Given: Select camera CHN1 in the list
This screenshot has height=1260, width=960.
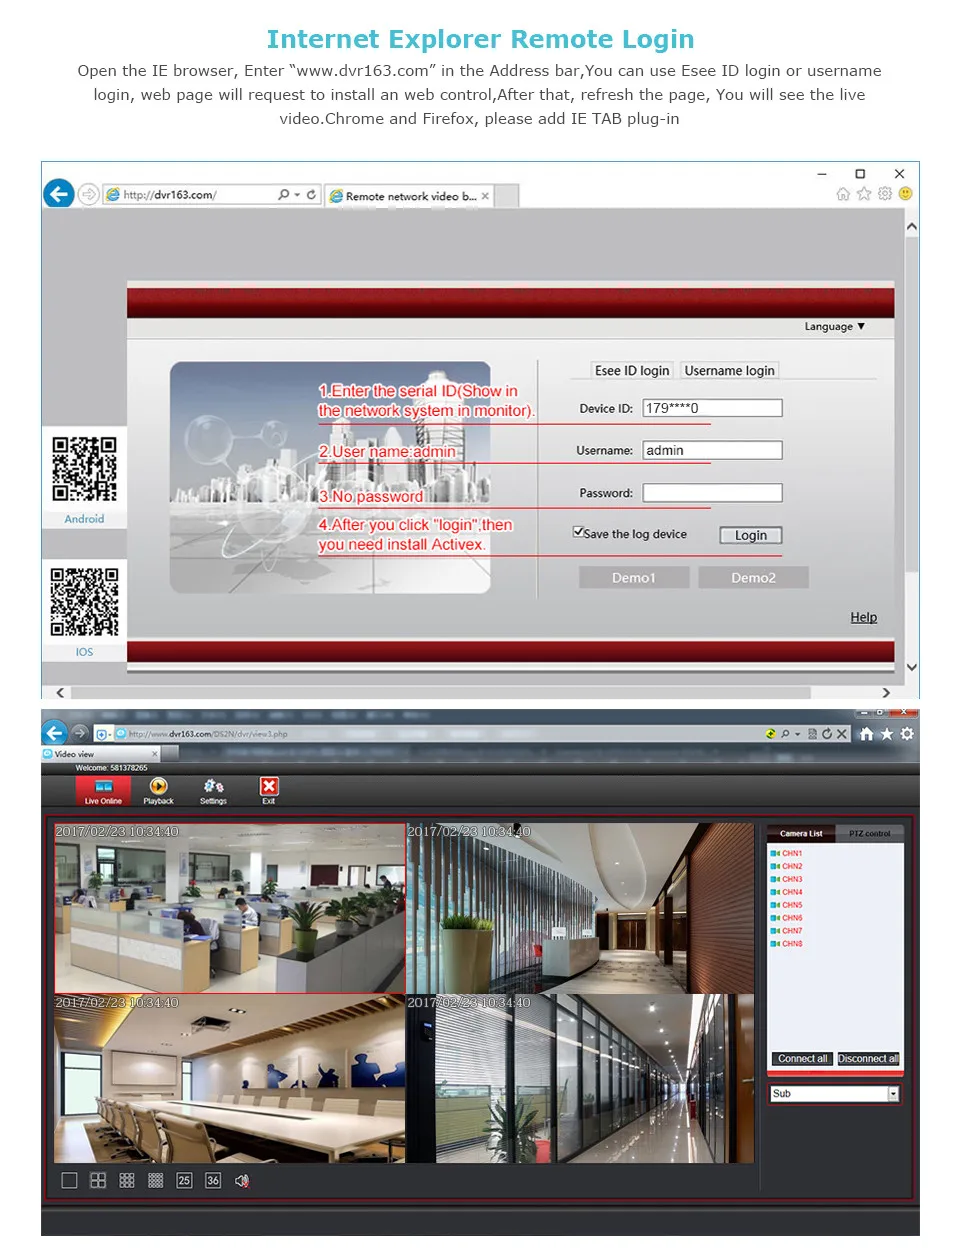Looking at the screenshot, I should (787, 853).
